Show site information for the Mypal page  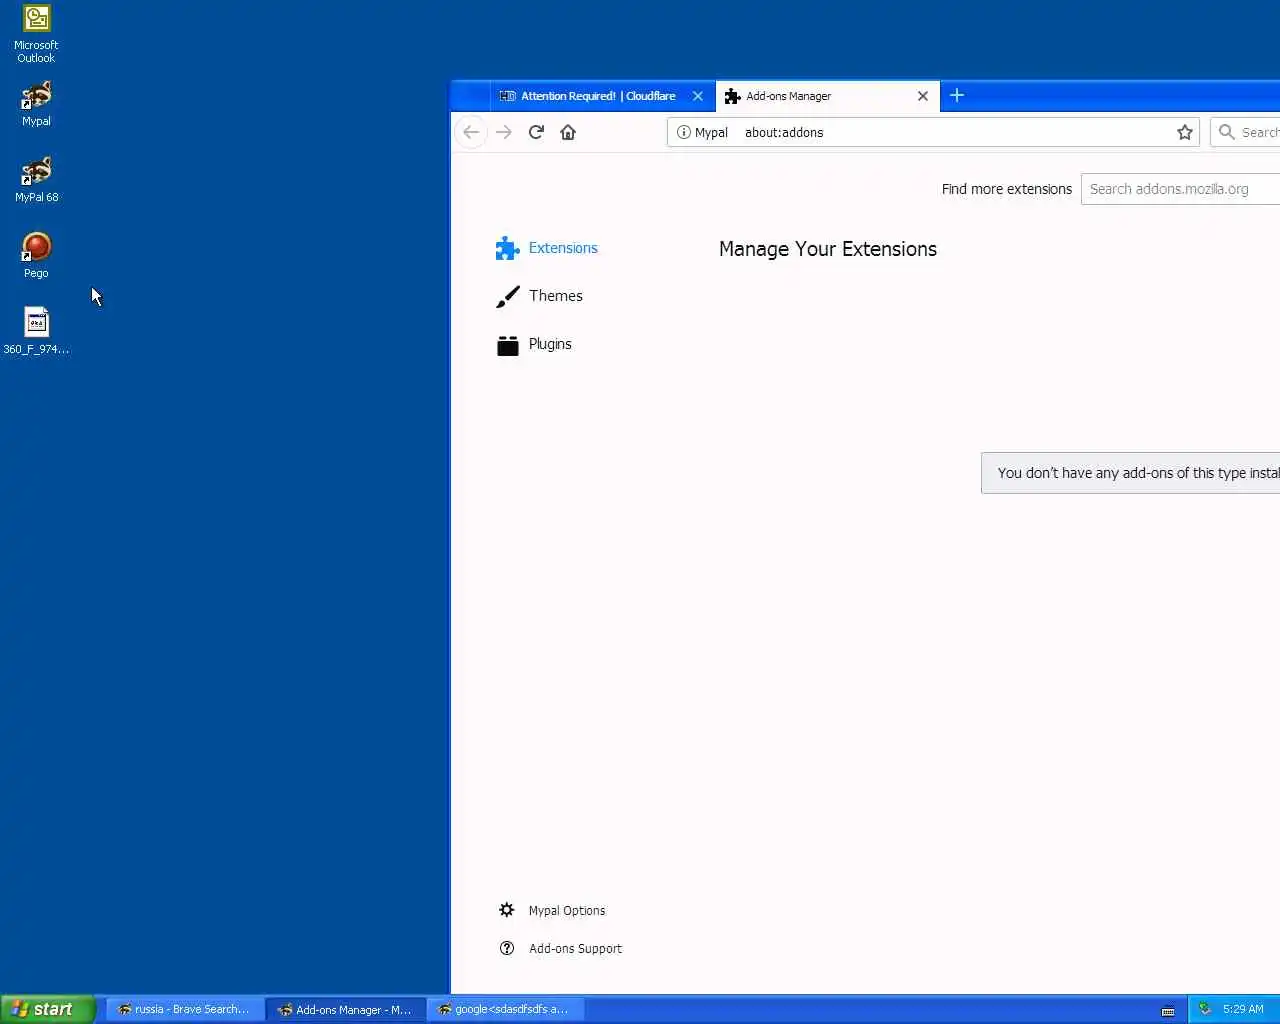pyautogui.click(x=684, y=132)
